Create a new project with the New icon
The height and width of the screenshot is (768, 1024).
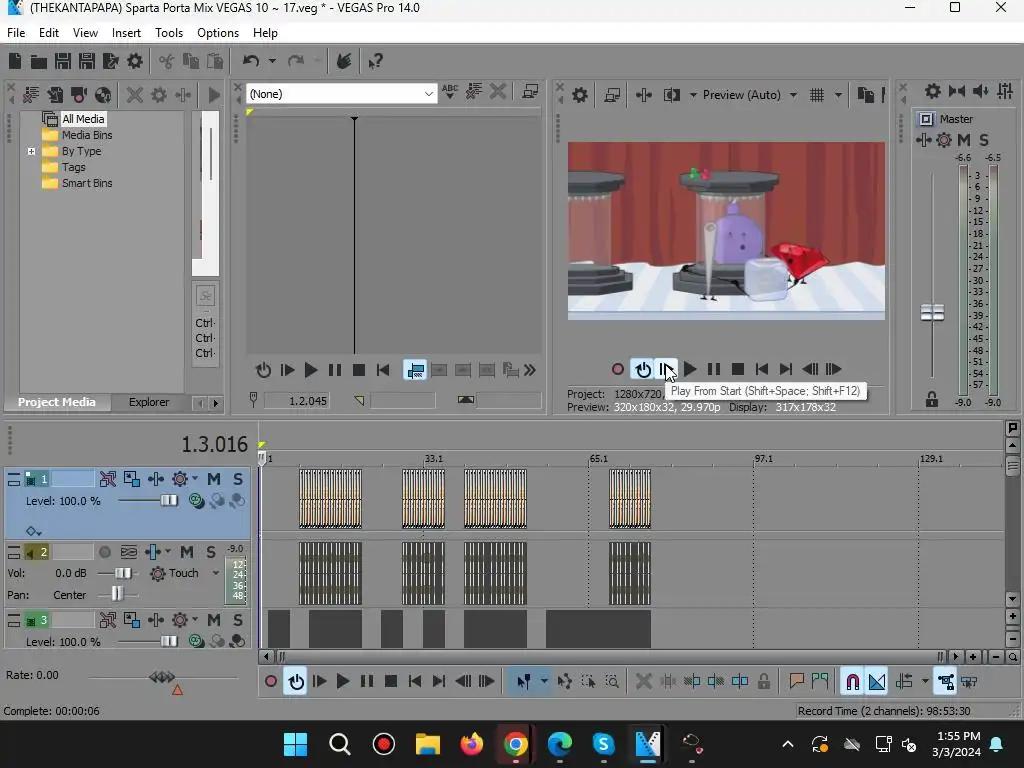(15, 61)
